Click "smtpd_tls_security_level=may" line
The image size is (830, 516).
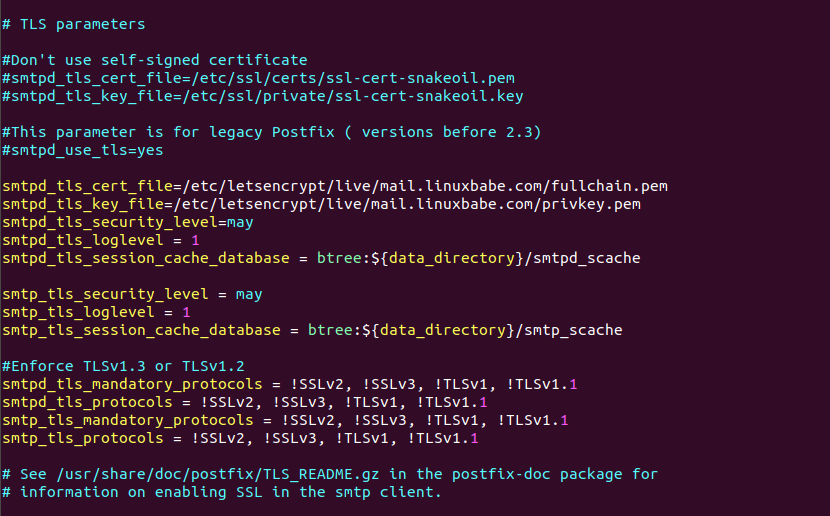click(128, 222)
